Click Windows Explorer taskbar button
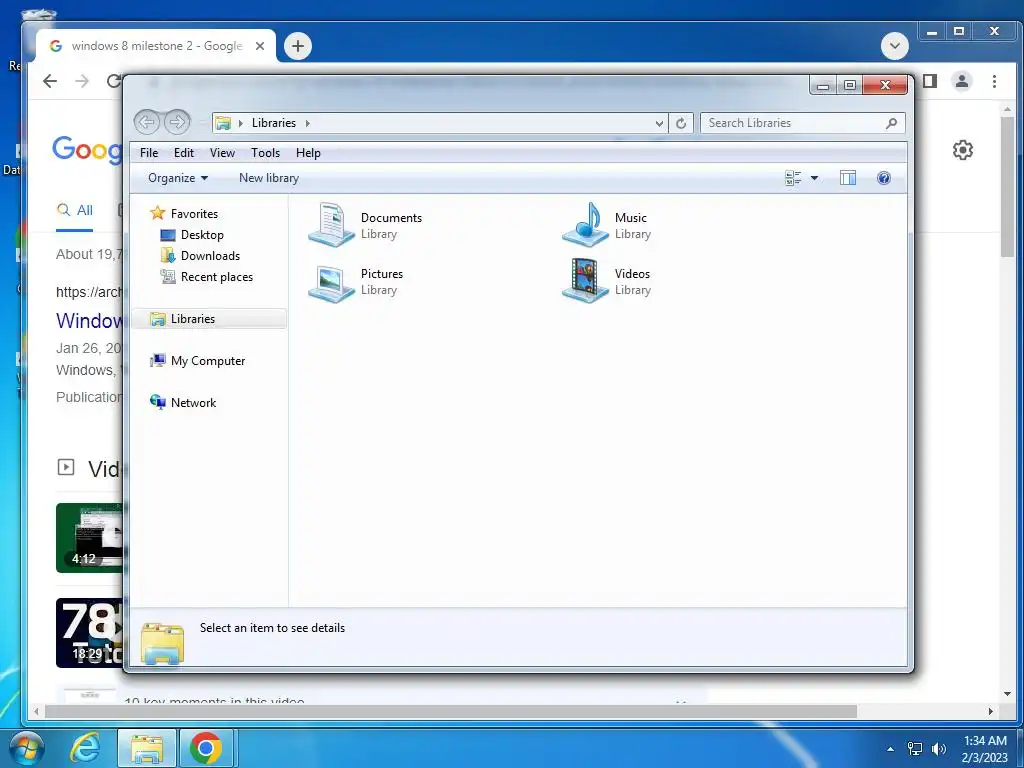 point(146,748)
